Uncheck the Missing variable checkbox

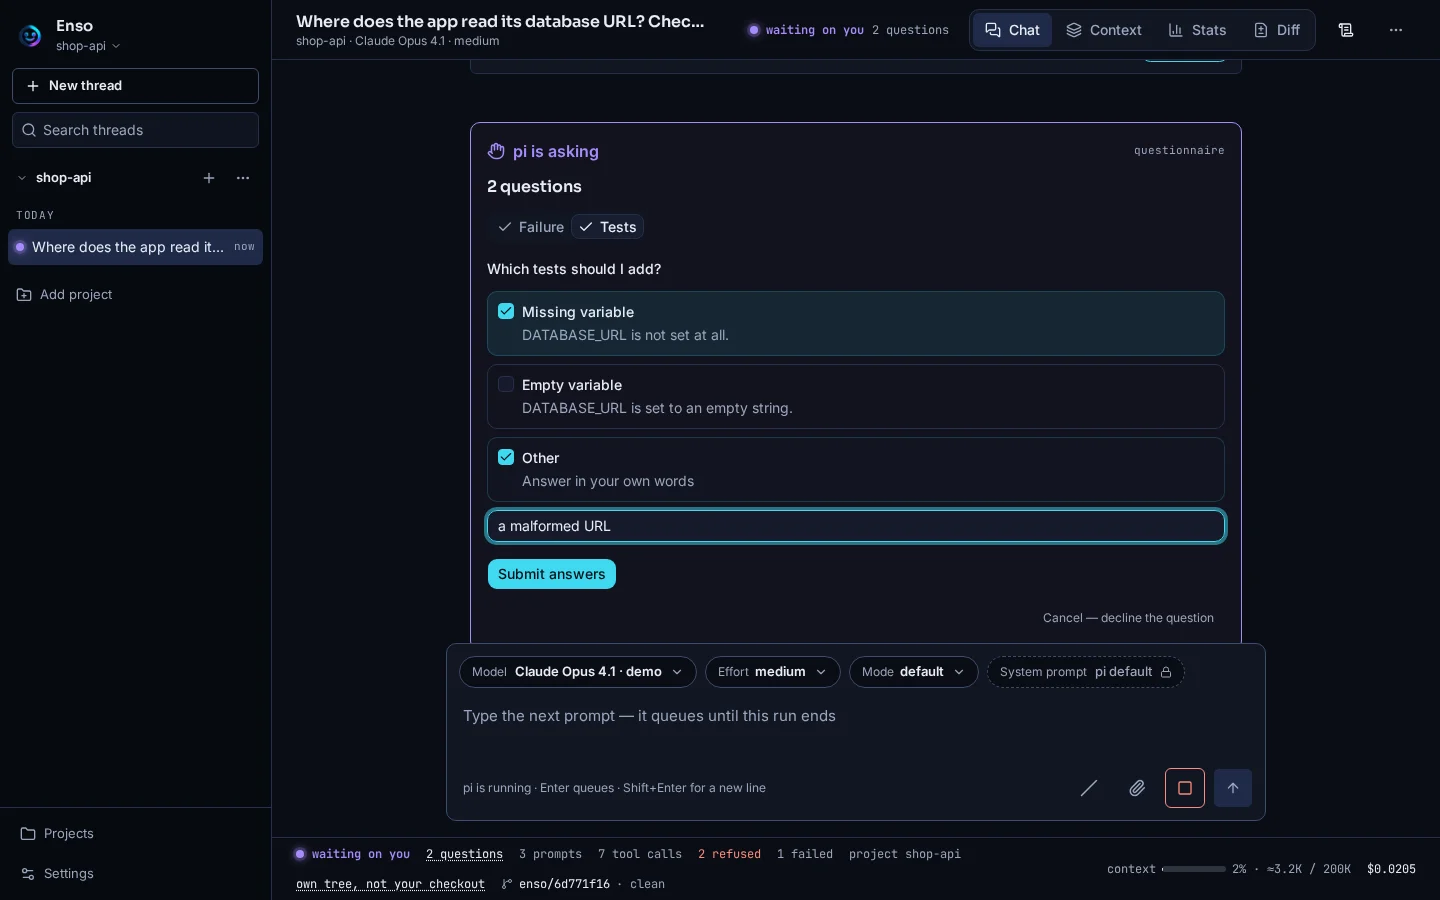click(506, 311)
